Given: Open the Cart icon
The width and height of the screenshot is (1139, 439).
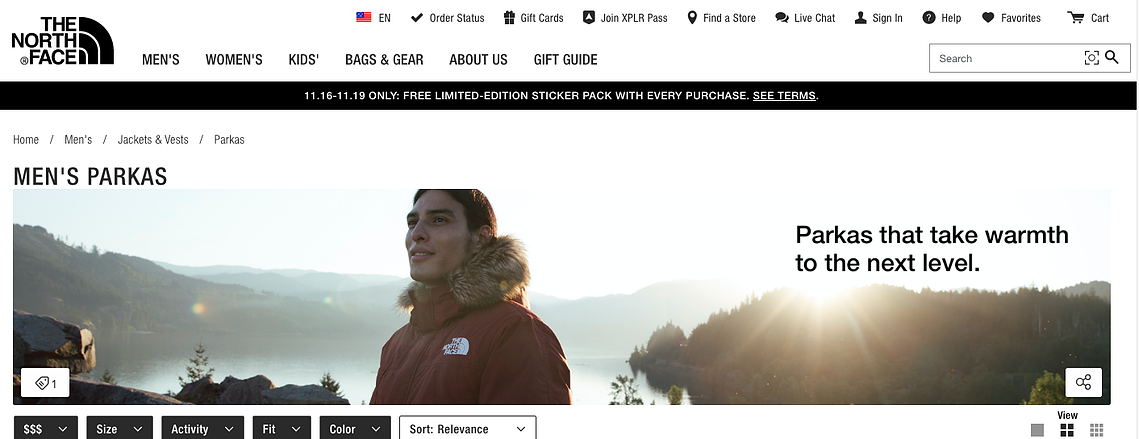Looking at the screenshot, I should pyautogui.click(x=1075, y=17).
